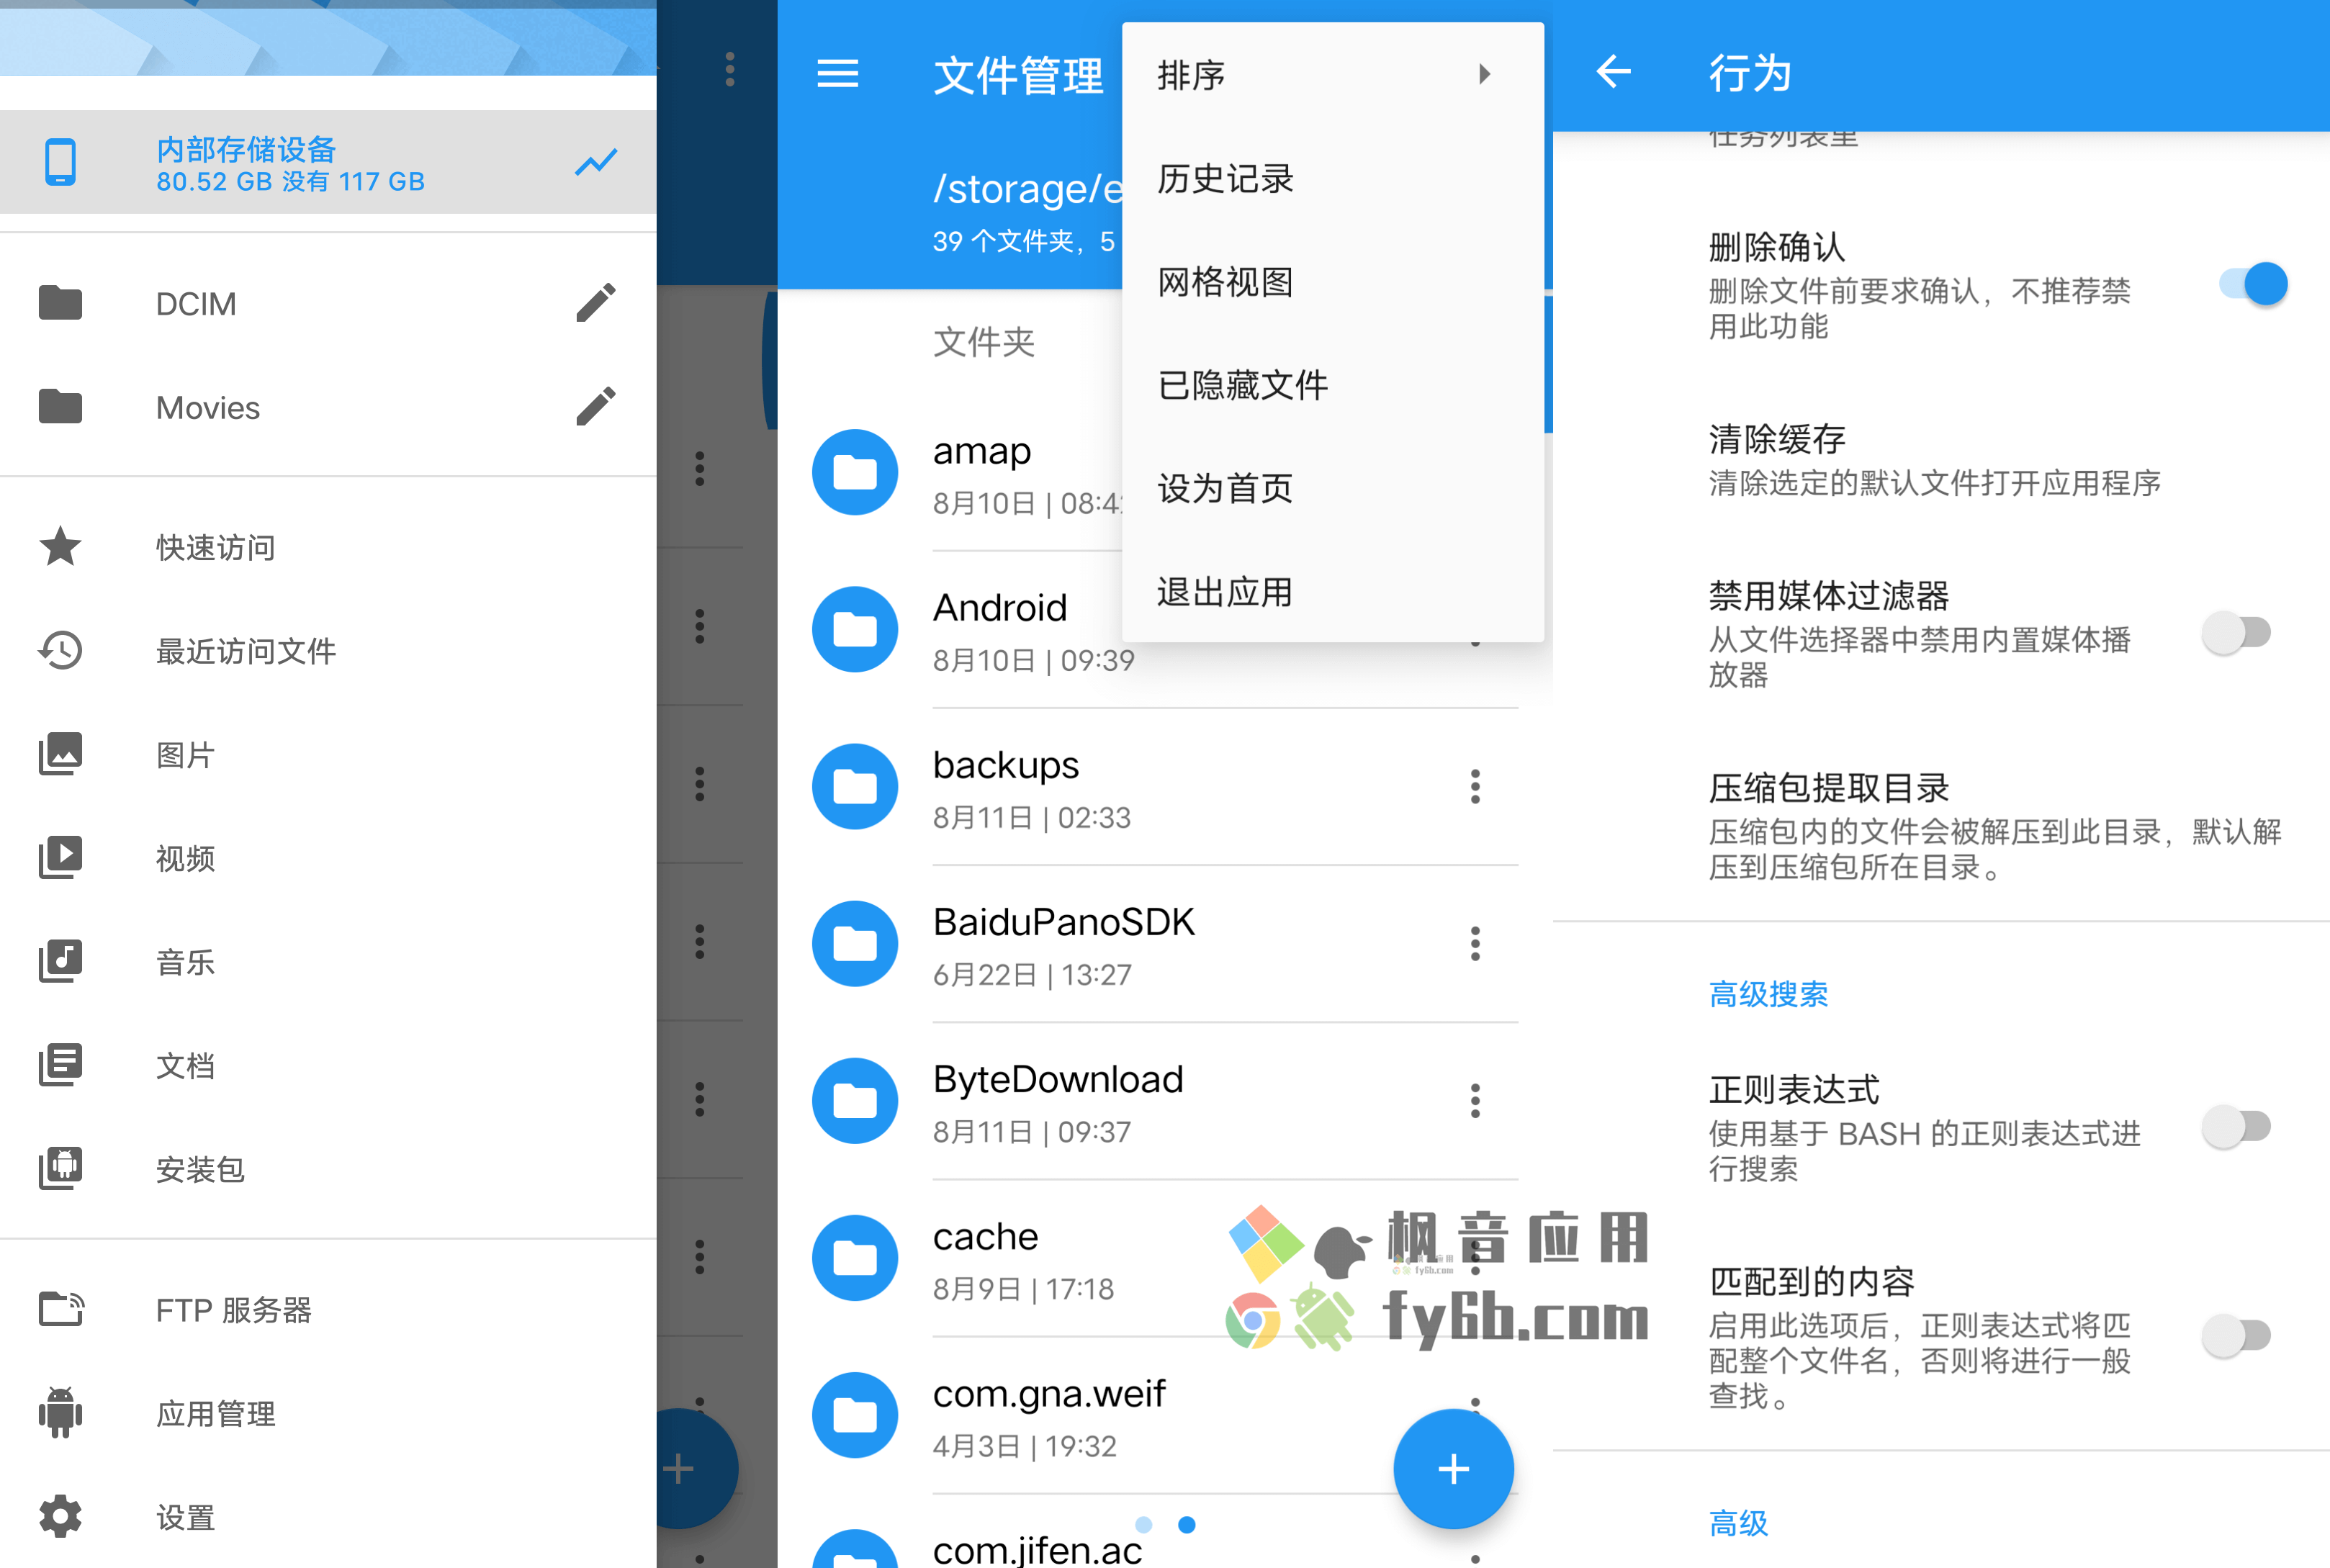Open more options for ByteDownload folder
Image resolution: width=2330 pixels, height=1568 pixels.
coord(1475,1100)
